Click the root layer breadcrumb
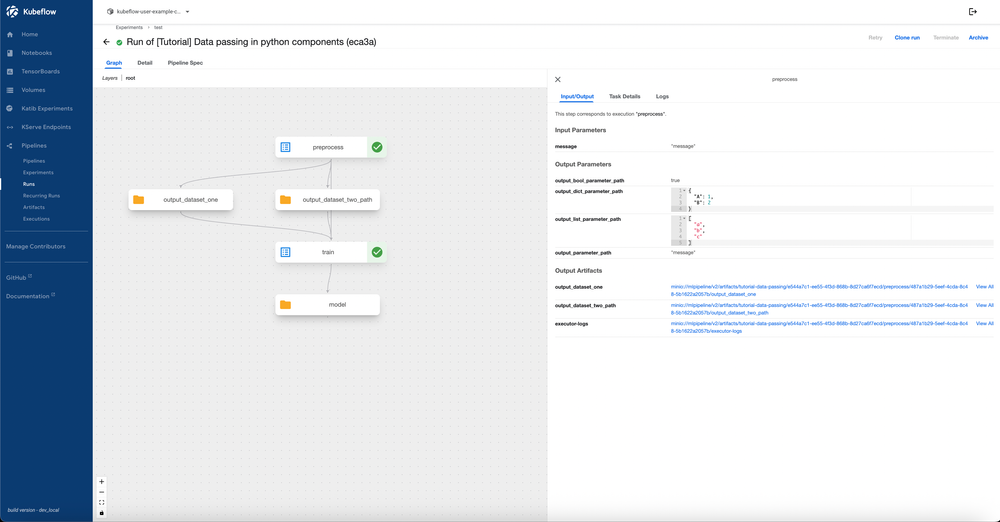 pyautogui.click(x=130, y=78)
